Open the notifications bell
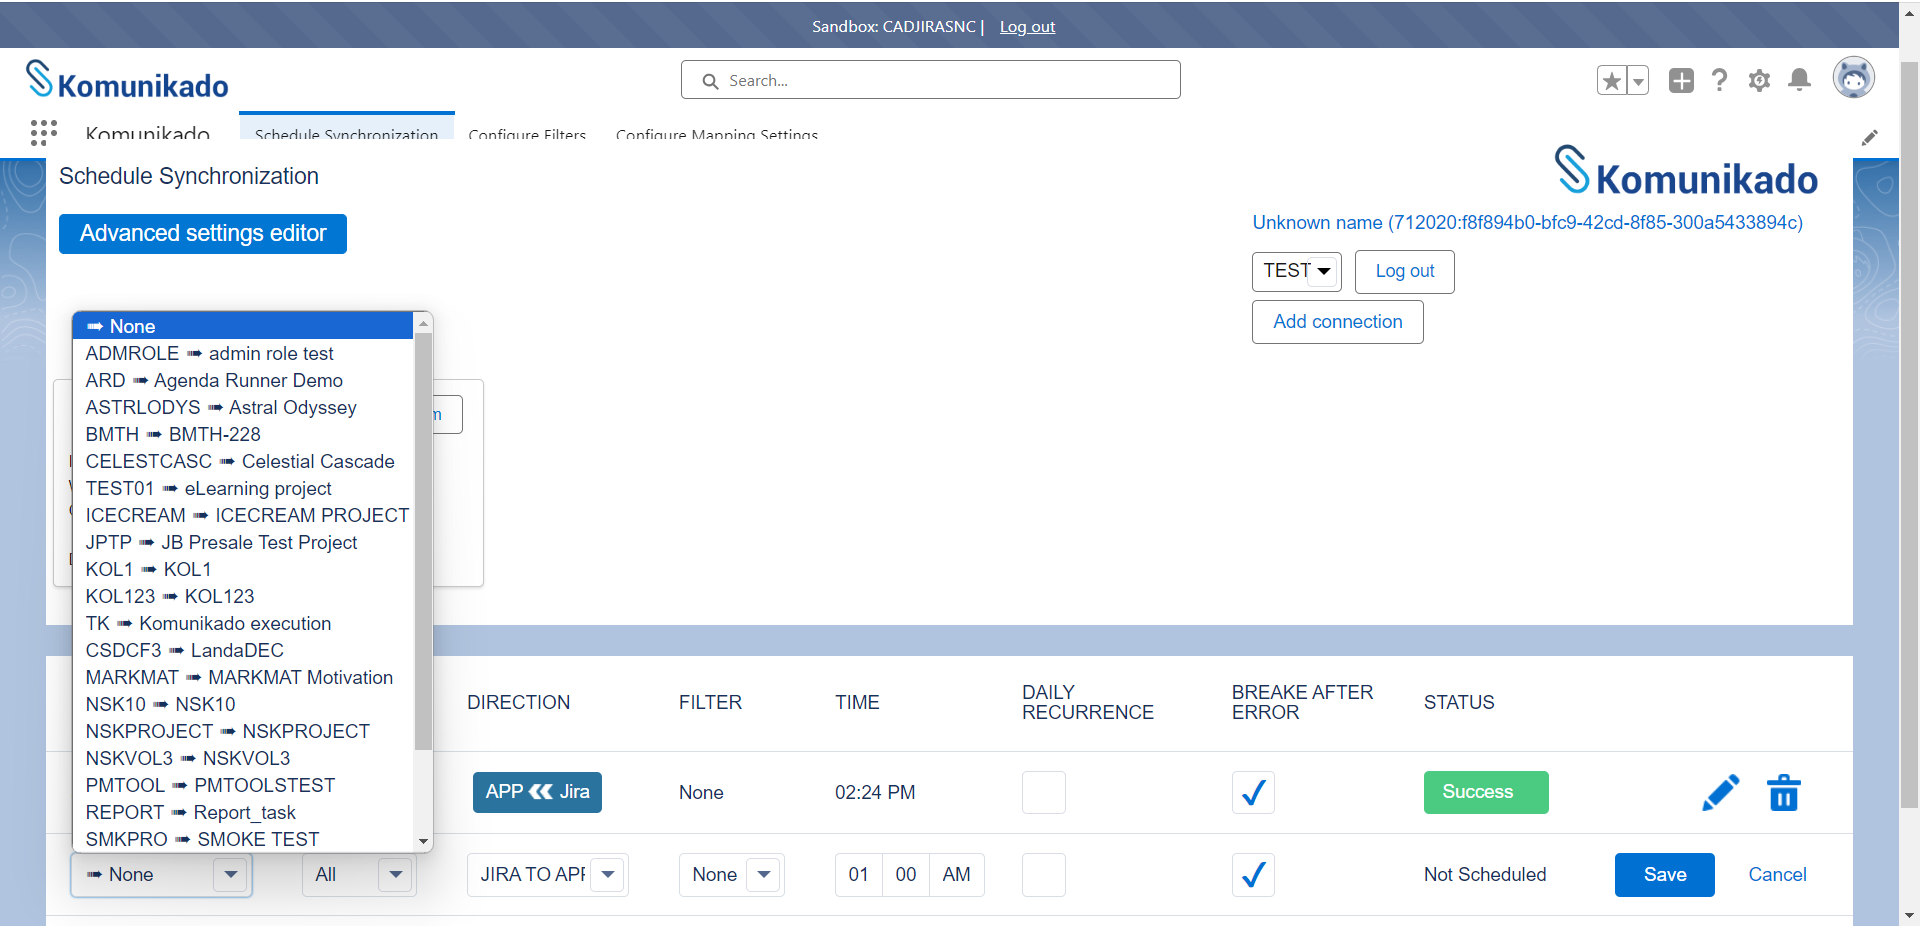 click(x=1799, y=80)
